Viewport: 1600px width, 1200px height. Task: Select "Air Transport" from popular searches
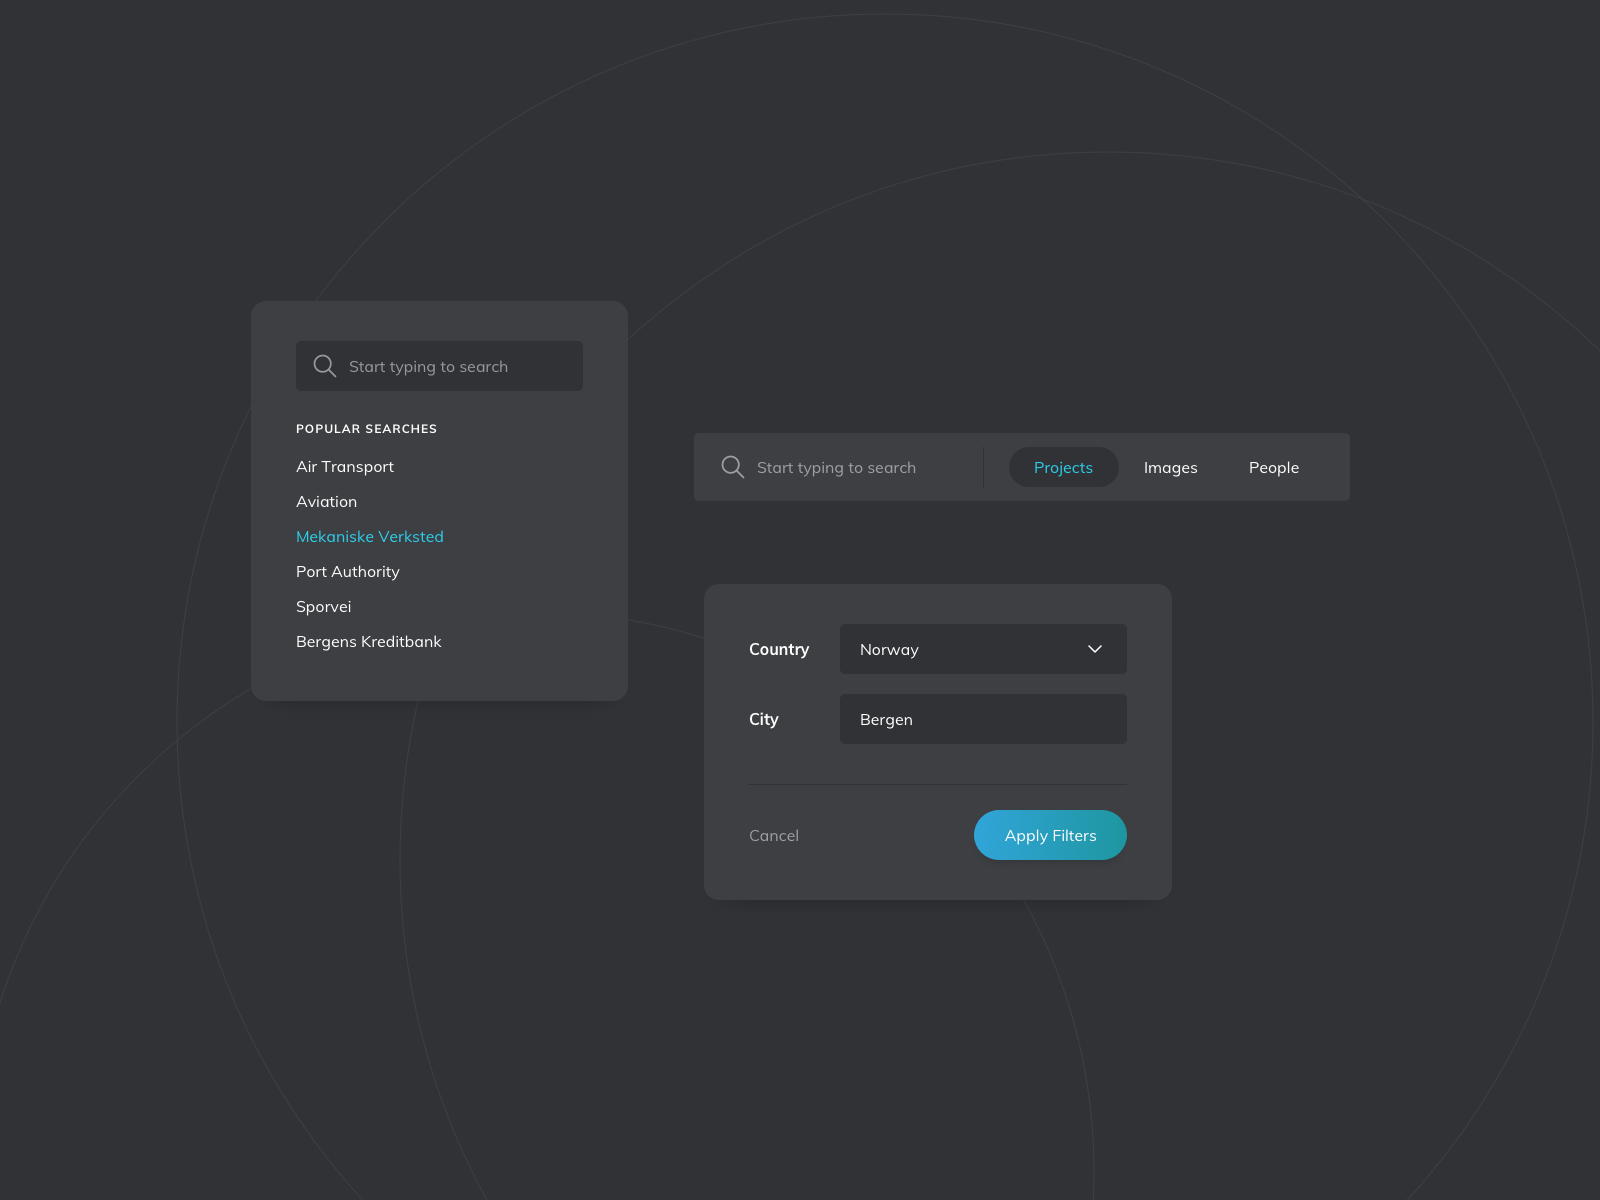tap(344, 466)
